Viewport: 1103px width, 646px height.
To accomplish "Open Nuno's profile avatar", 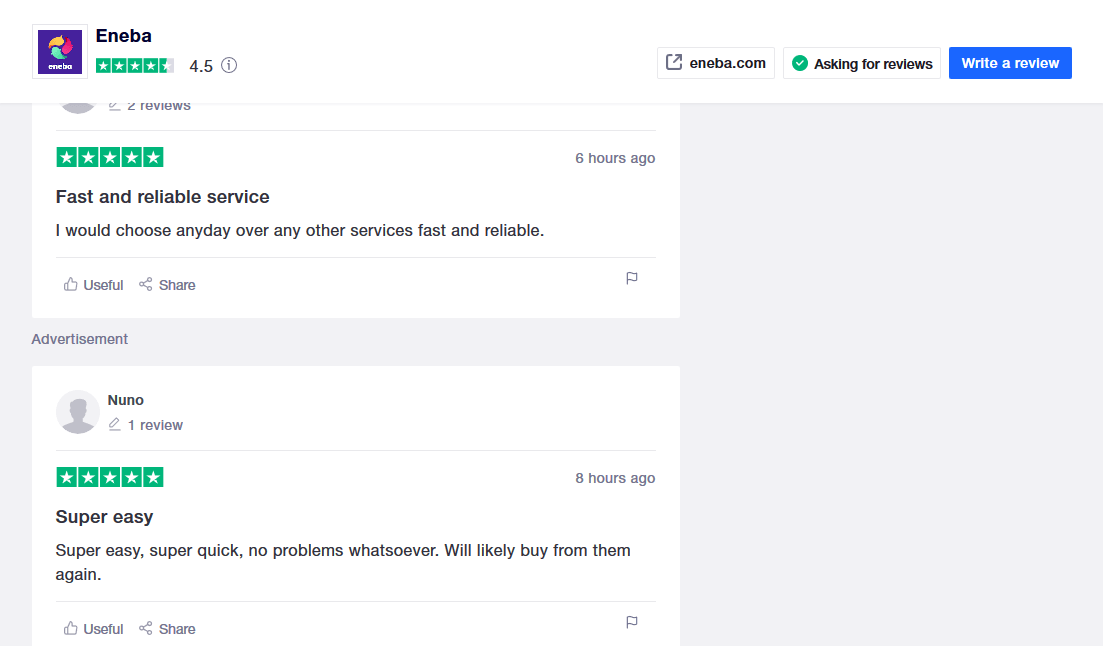I will [78, 412].
